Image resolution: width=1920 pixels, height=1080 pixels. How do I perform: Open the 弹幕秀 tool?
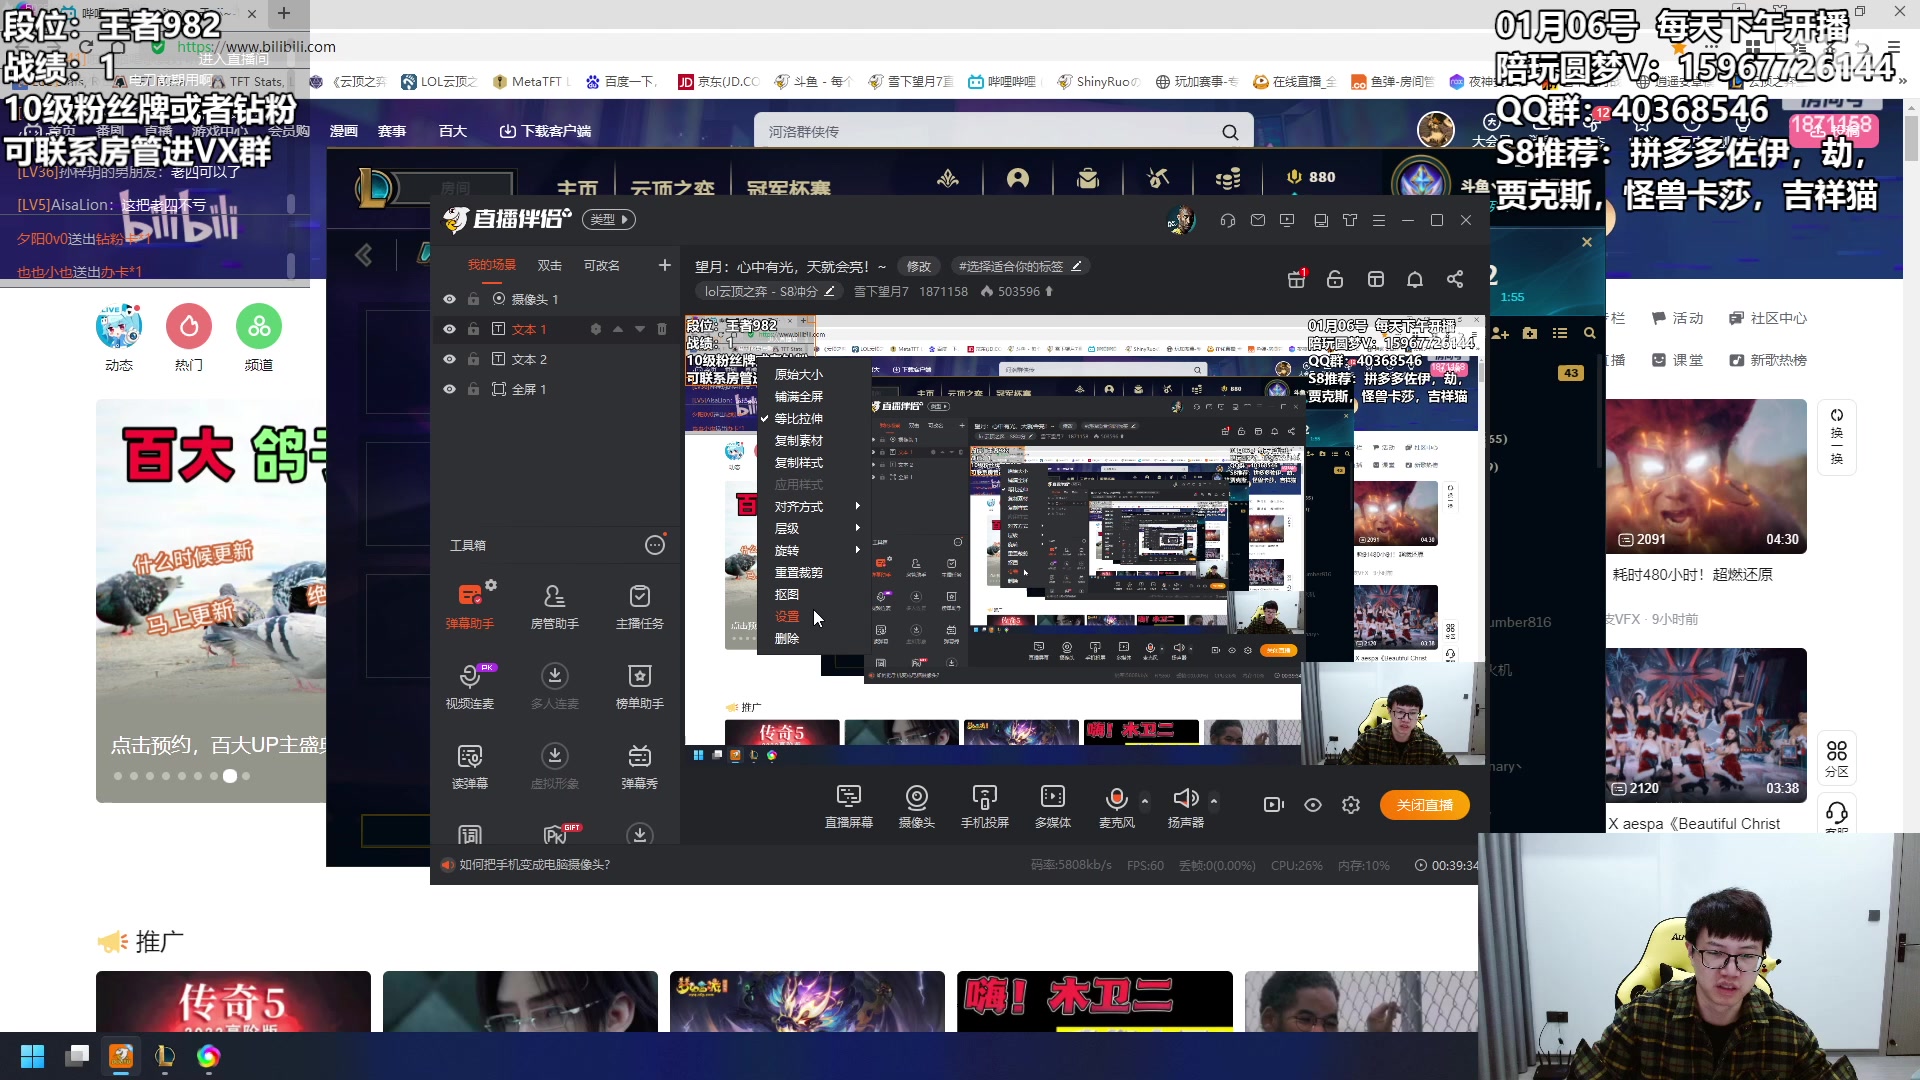tap(639, 766)
